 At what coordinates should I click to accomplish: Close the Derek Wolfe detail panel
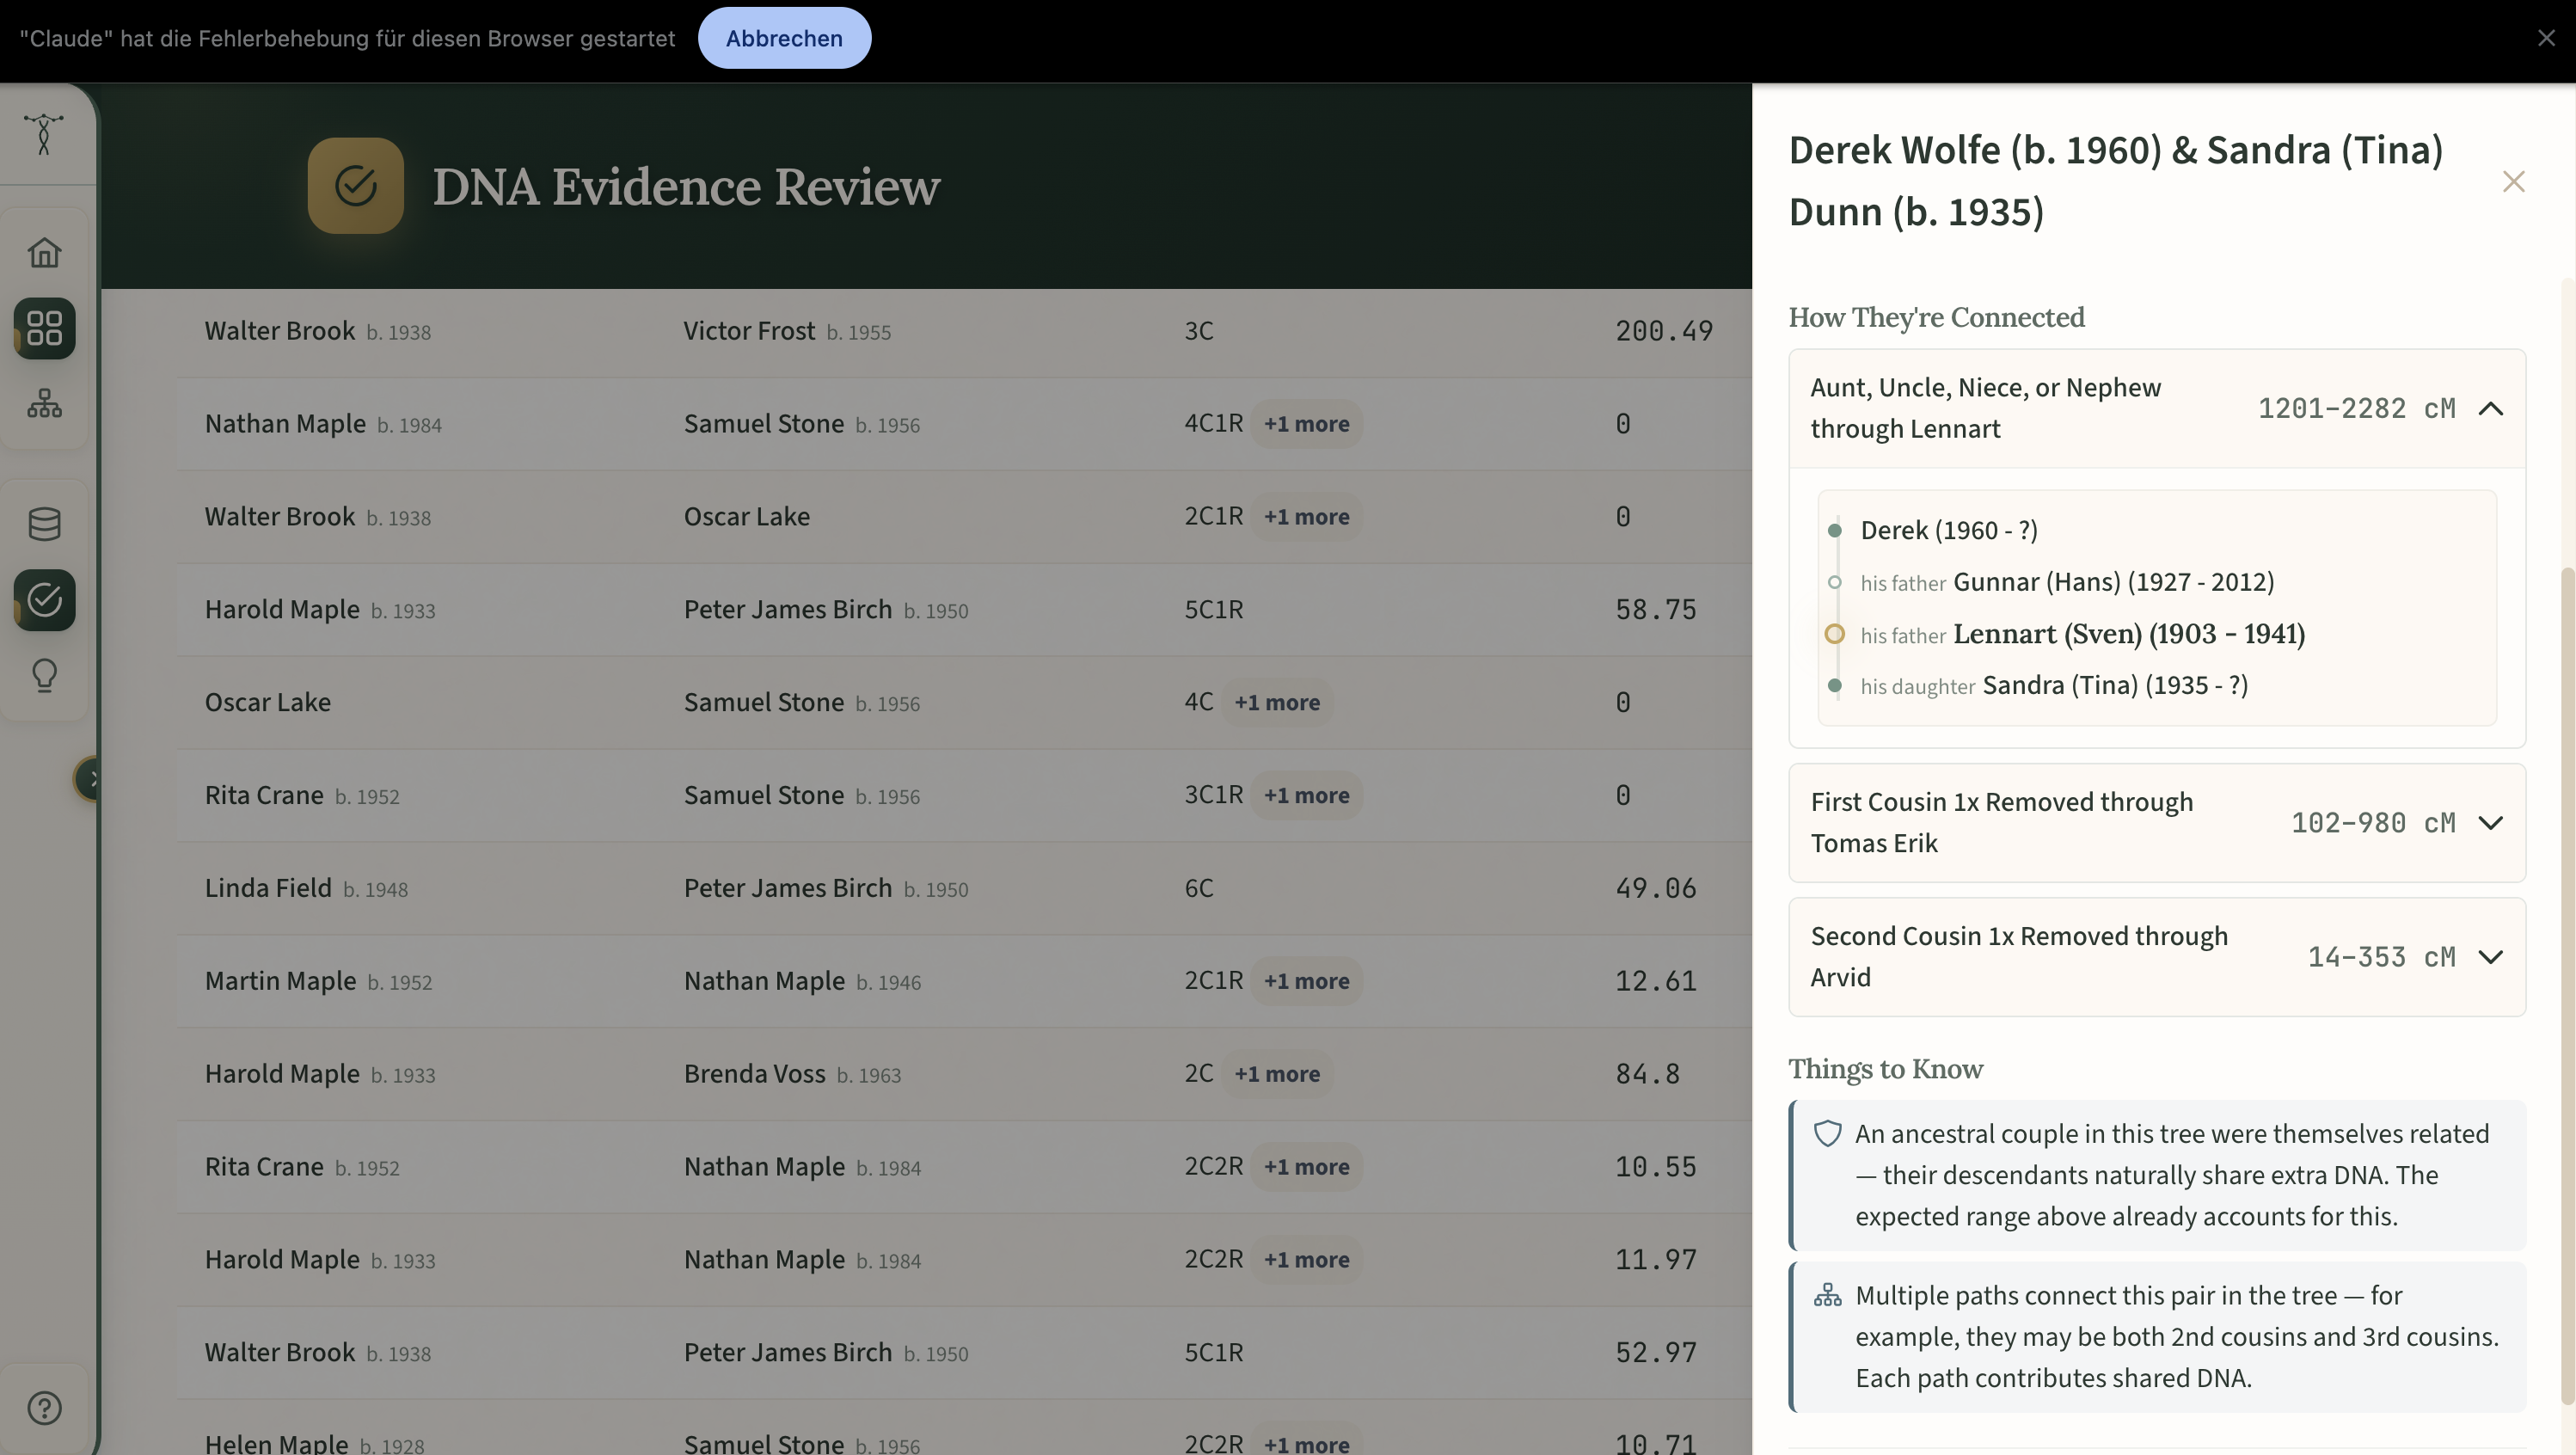[2513, 181]
